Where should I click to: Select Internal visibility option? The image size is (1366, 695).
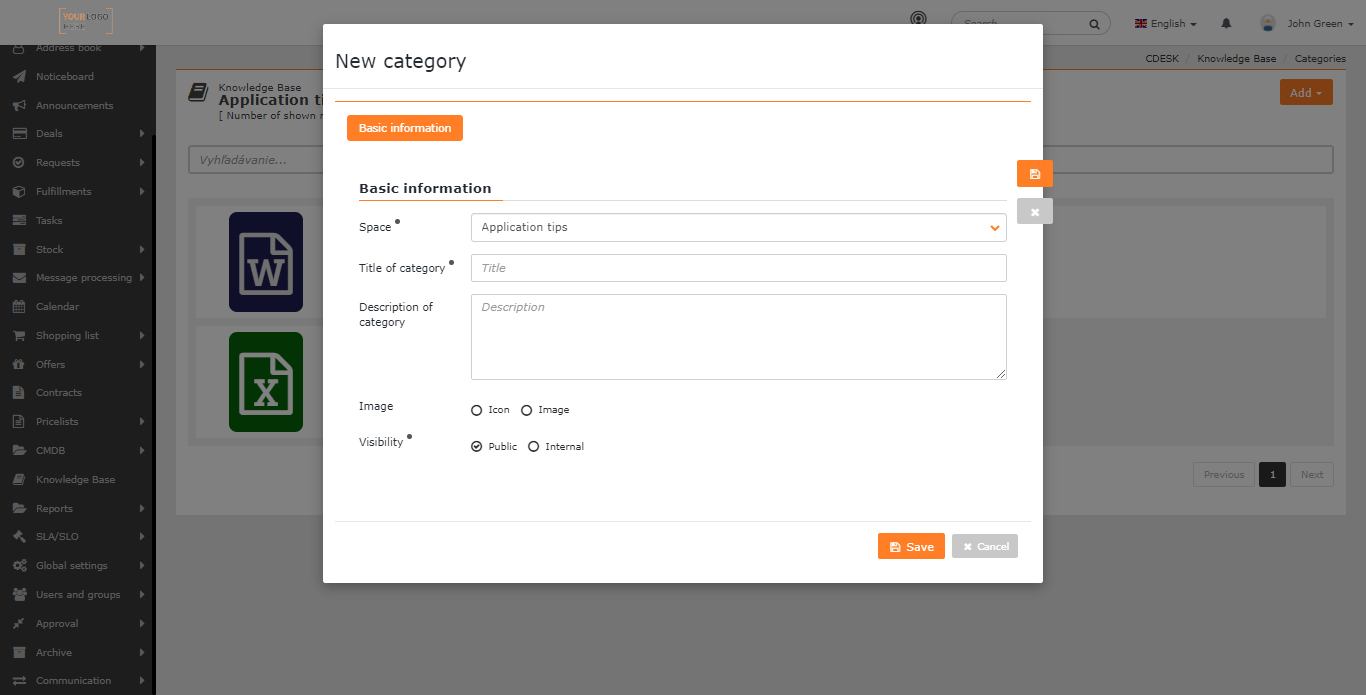533,446
